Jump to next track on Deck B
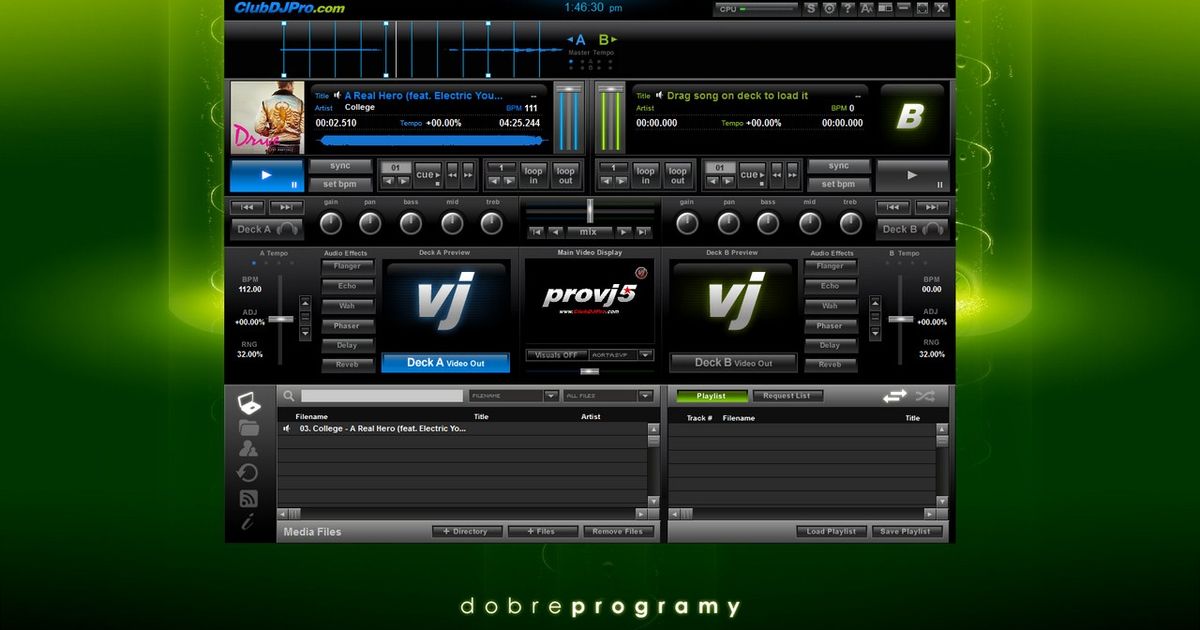Viewport: 1200px width, 630px height. 932,208
